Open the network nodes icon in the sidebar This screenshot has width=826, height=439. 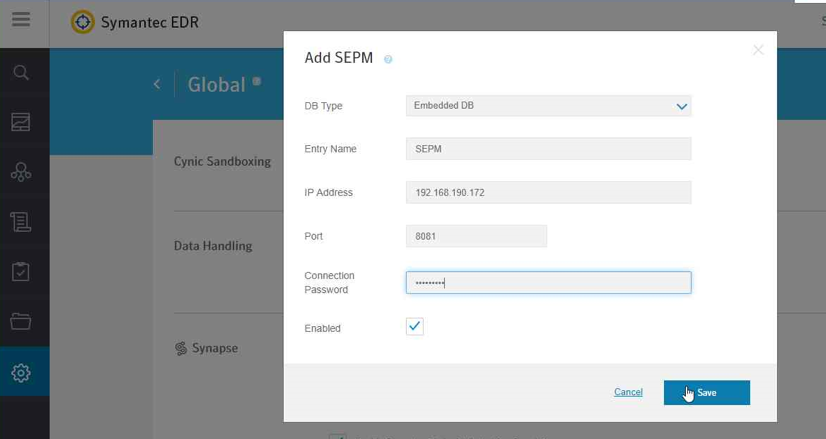[x=21, y=172]
